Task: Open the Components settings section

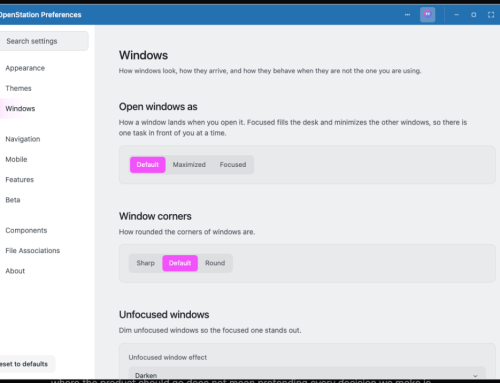Action: (x=26, y=230)
